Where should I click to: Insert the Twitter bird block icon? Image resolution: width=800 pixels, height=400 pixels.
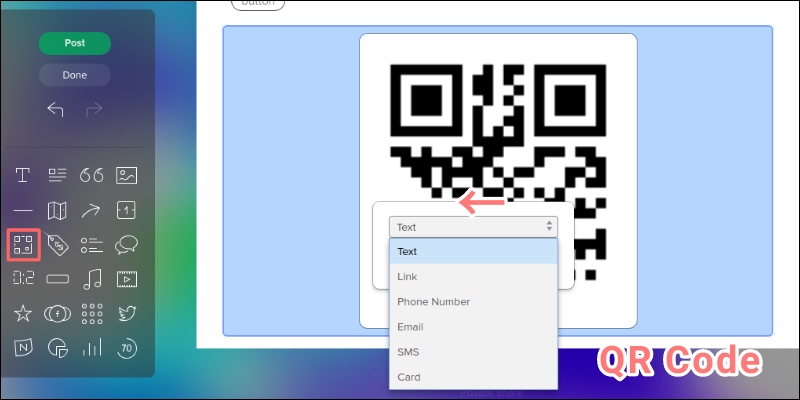[x=127, y=314]
